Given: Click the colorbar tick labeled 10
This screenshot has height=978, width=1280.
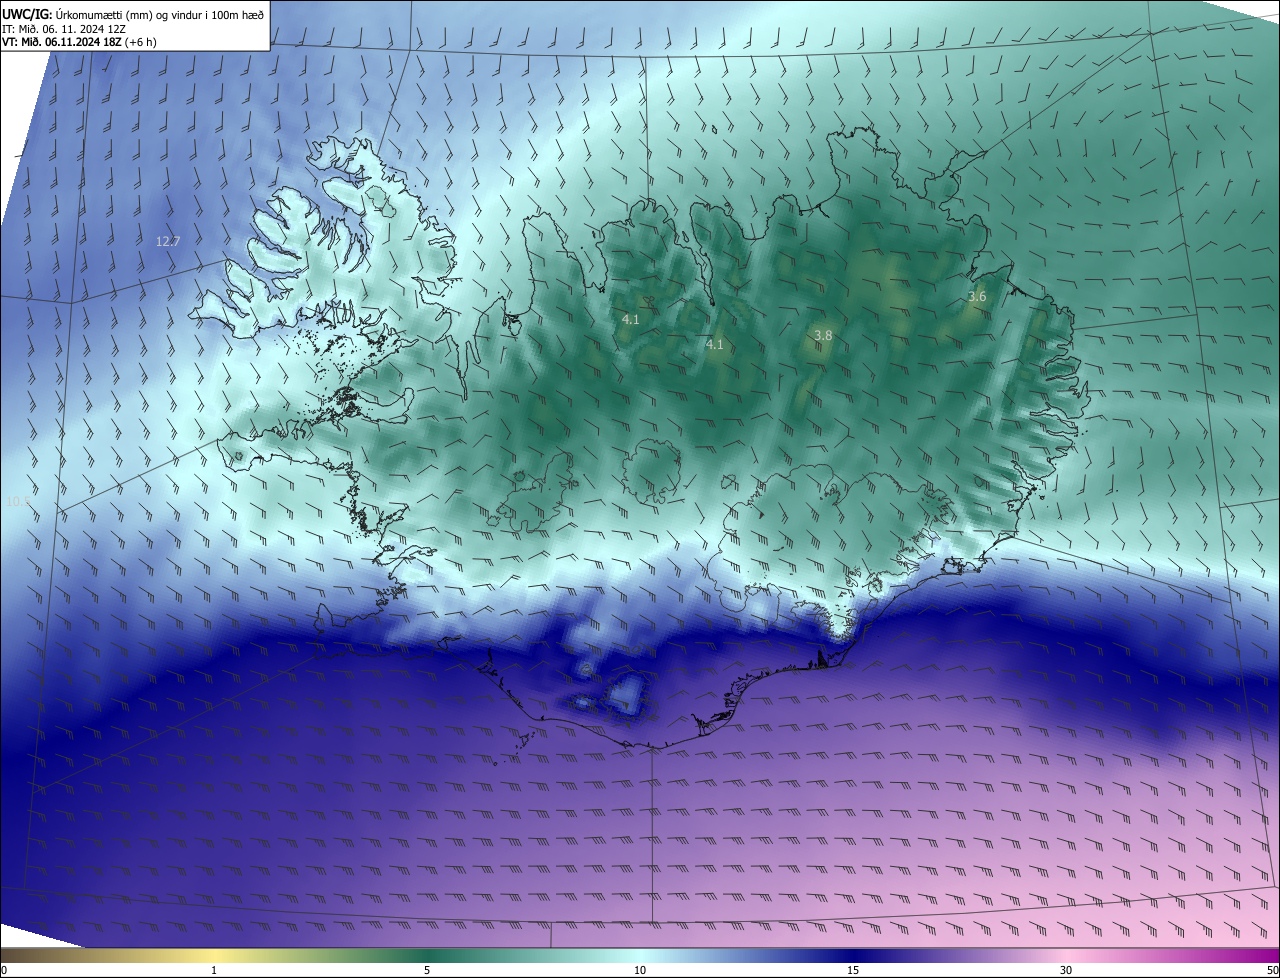Looking at the screenshot, I should tap(640, 970).
